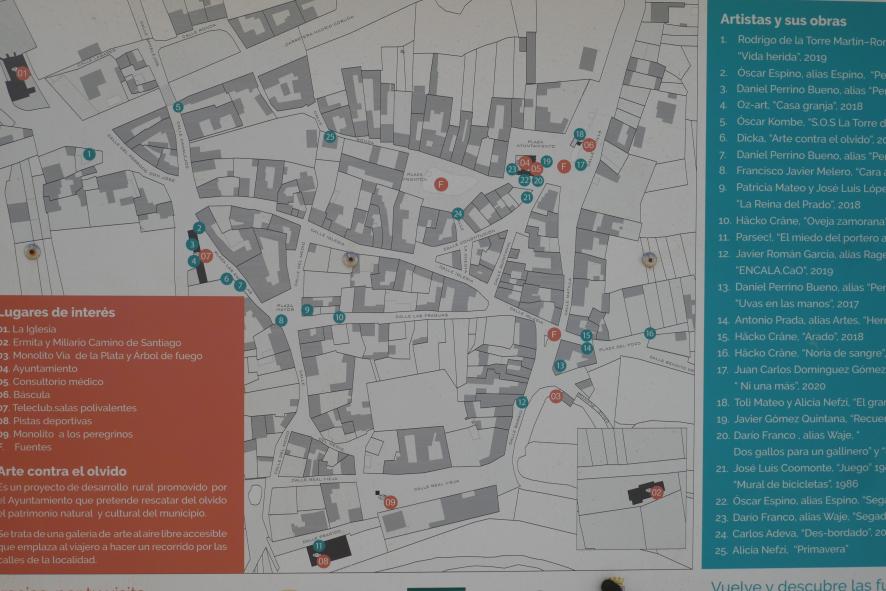Click red marker 03 Monolito Vía de la Plata
886x591 pixels.
click(556, 396)
